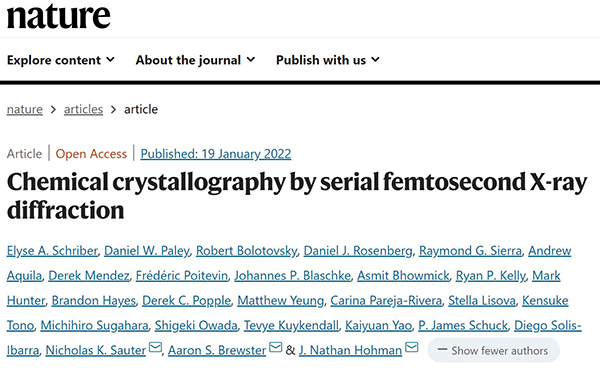Click envelope icon next to Nicholas K. Sauter
The width and height of the screenshot is (600, 368).
click(x=155, y=347)
